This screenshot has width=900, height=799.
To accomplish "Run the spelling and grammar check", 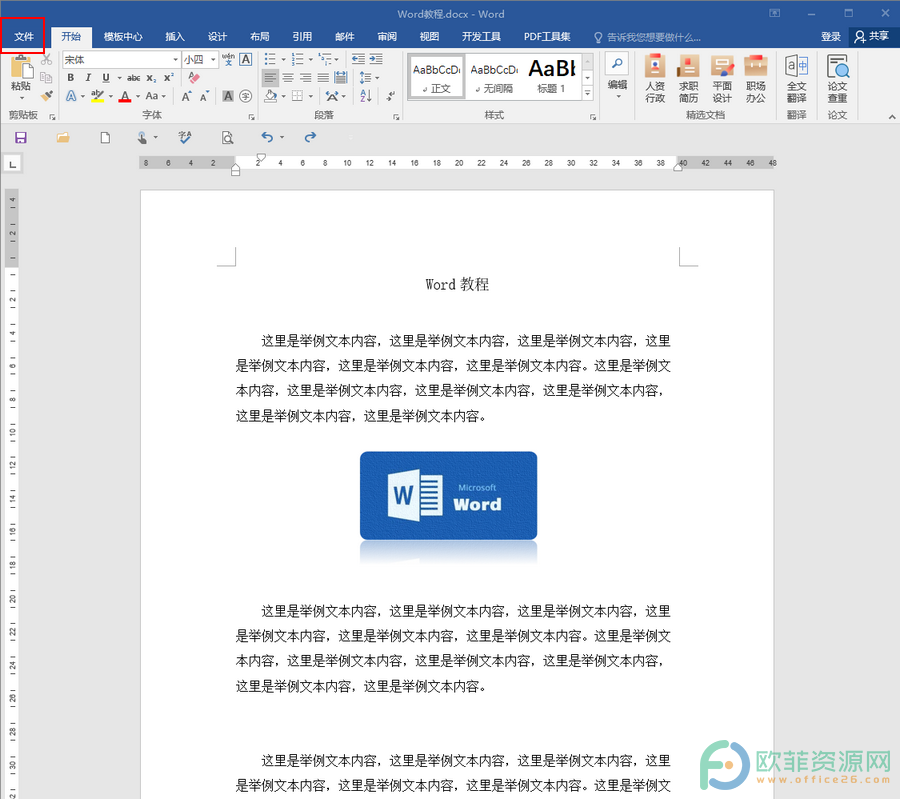I will 185,138.
